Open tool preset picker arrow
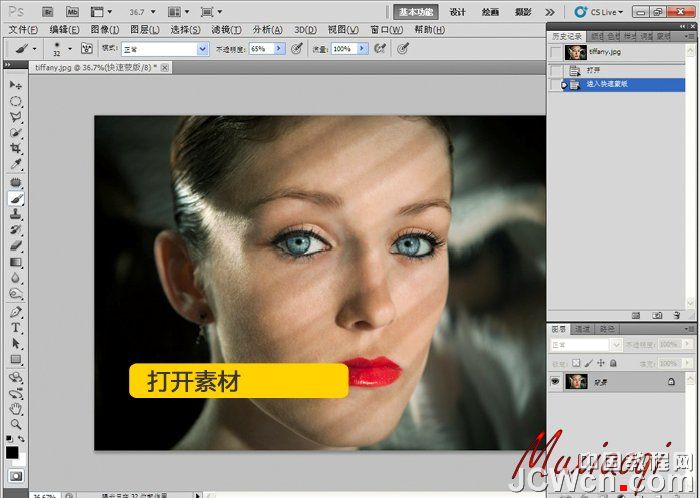The height and width of the screenshot is (498, 700). click(x=34, y=49)
